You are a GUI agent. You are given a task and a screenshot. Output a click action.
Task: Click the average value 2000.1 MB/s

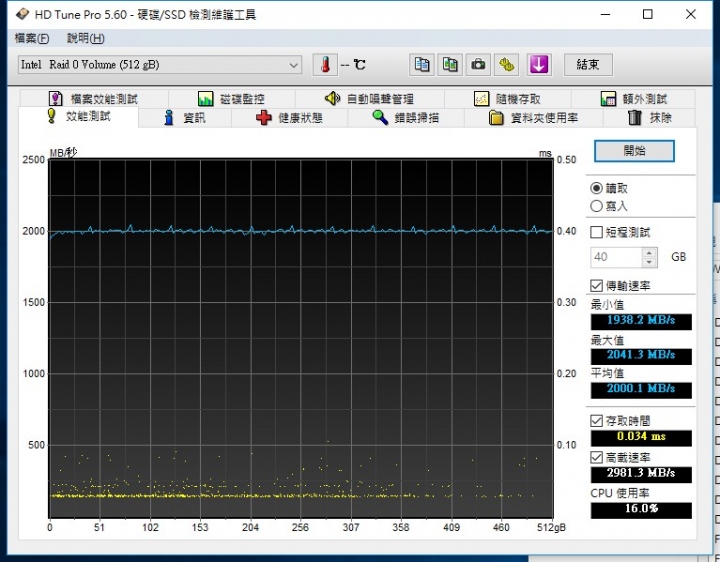(x=641, y=389)
